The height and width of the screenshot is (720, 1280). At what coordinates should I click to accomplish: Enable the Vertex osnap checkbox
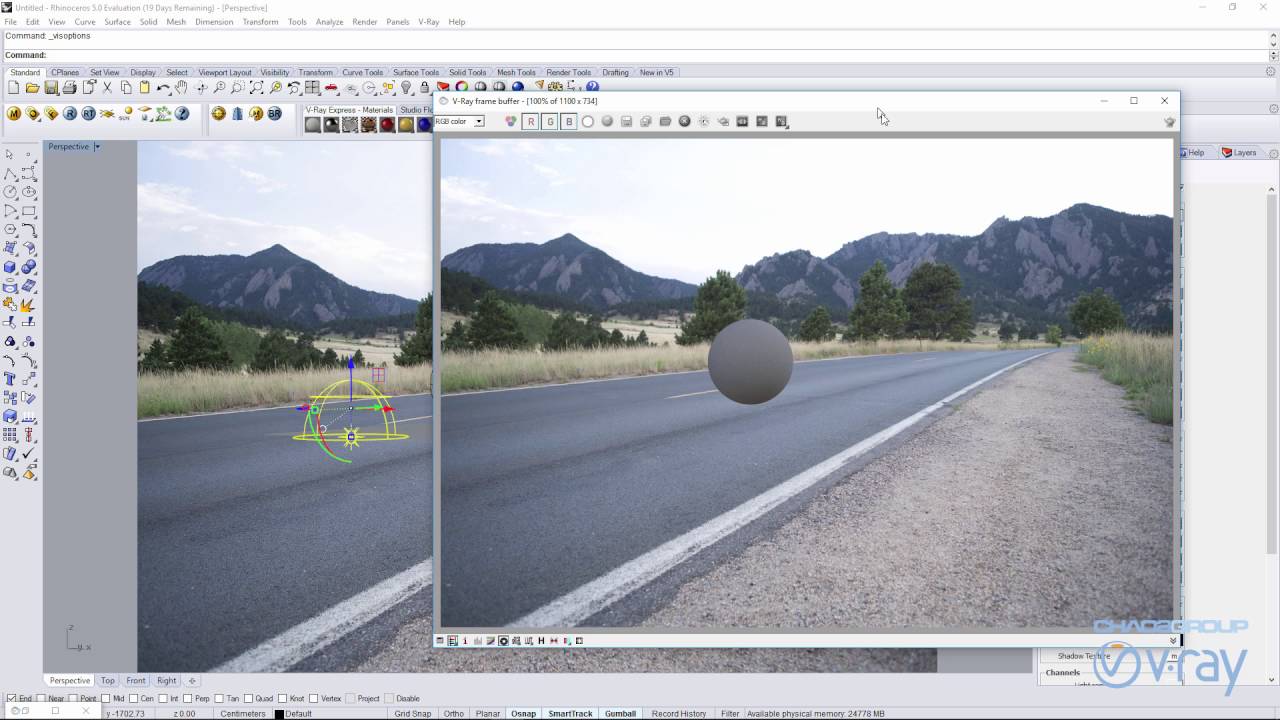click(313, 698)
